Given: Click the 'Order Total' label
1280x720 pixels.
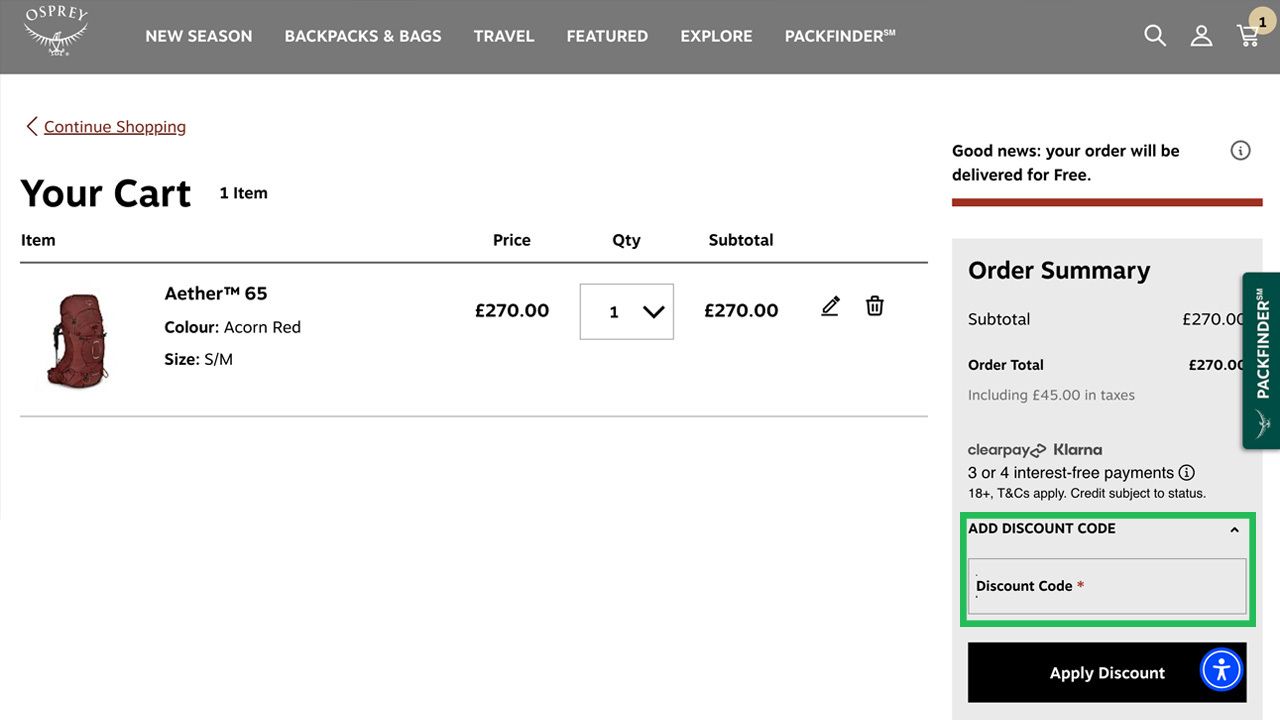Looking at the screenshot, I should tap(1006, 365).
